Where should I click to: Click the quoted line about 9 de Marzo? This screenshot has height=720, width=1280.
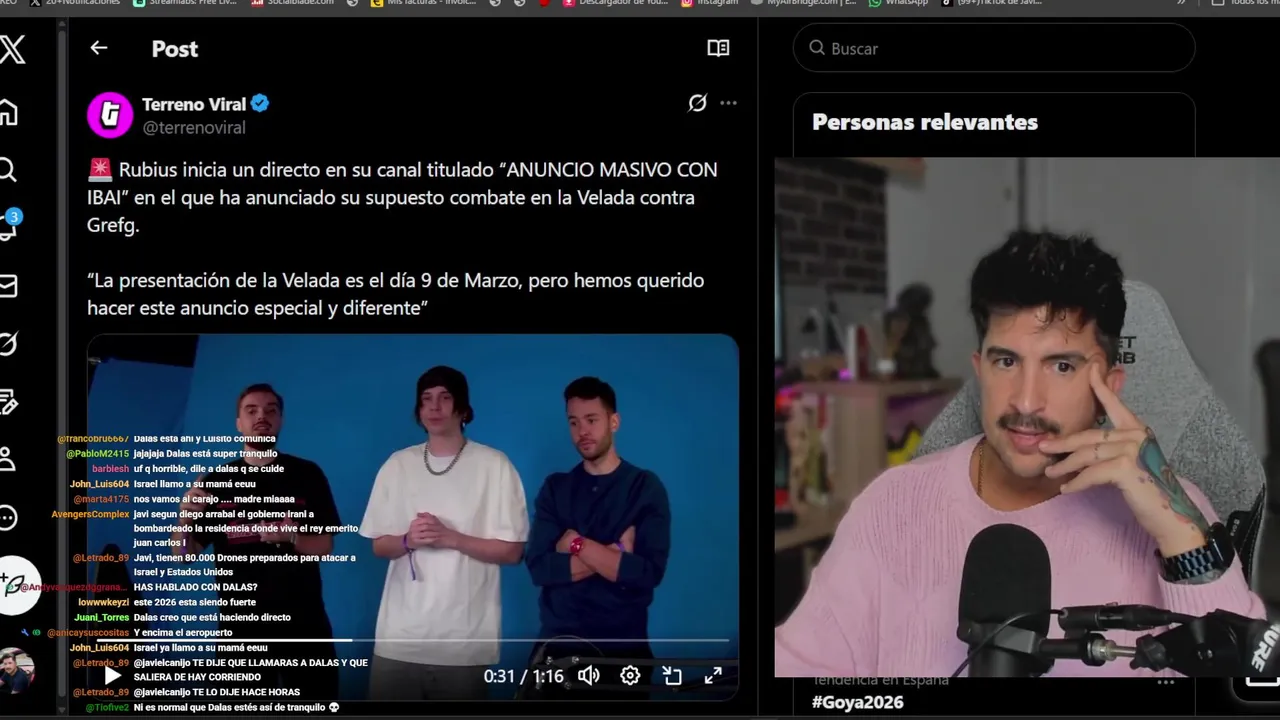(396, 294)
